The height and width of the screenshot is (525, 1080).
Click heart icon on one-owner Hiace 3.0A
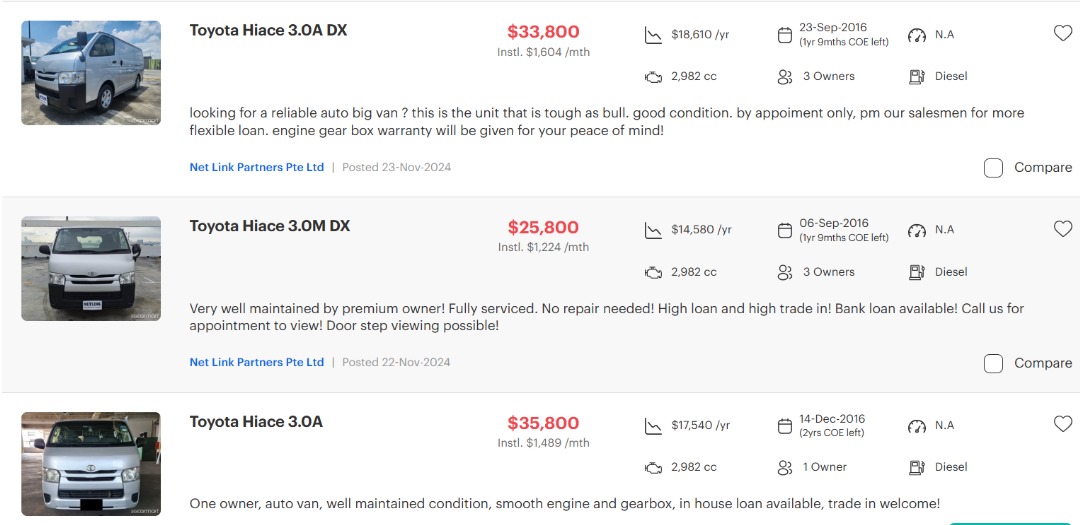(x=1063, y=424)
